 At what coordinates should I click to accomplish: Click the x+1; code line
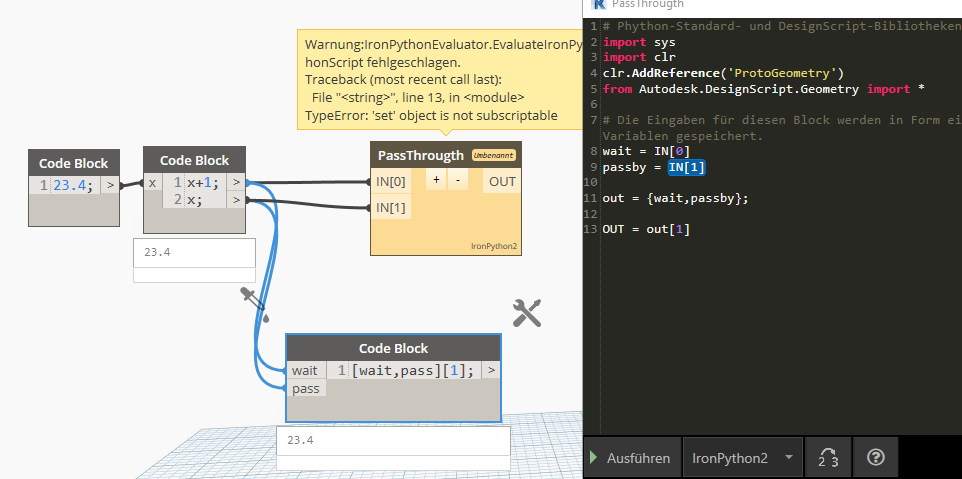[x=203, y=182]
